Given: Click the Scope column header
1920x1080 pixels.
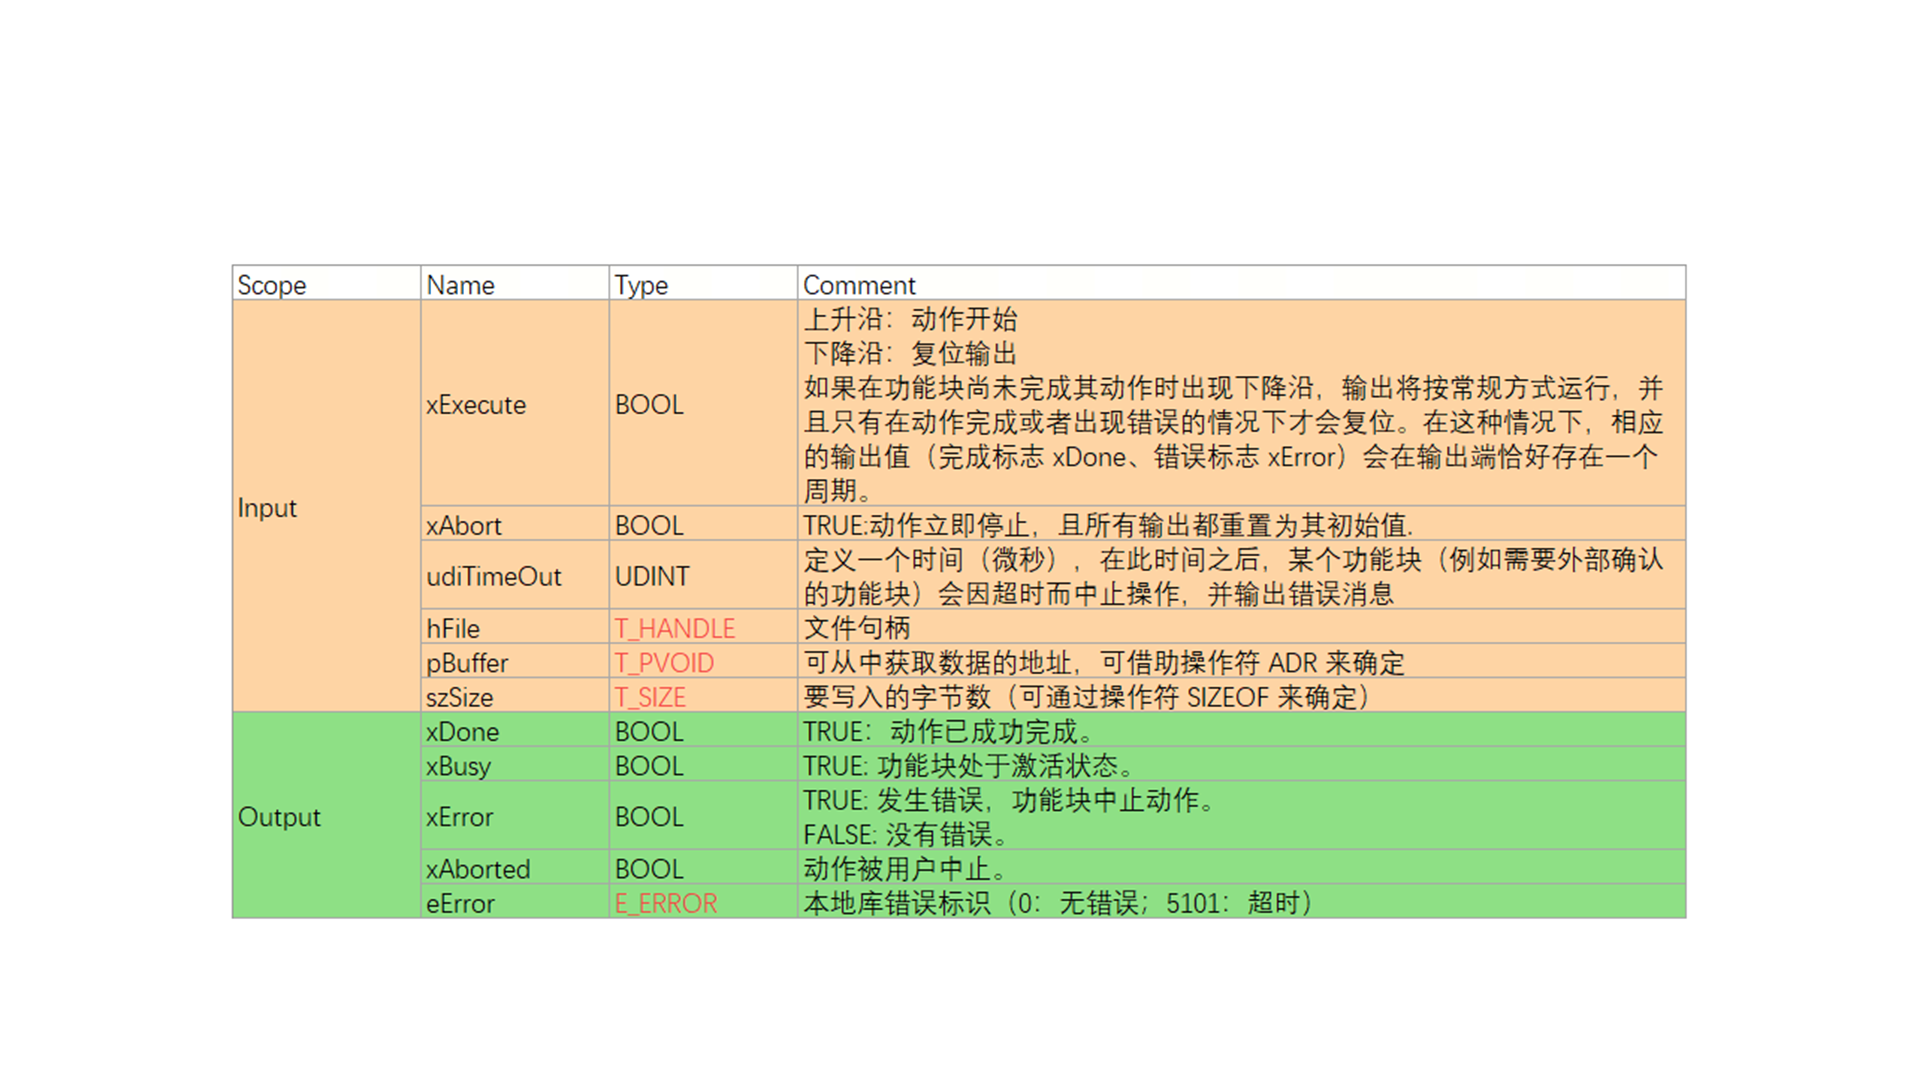Looking at the screenshot, I should [x=272, y=285].
